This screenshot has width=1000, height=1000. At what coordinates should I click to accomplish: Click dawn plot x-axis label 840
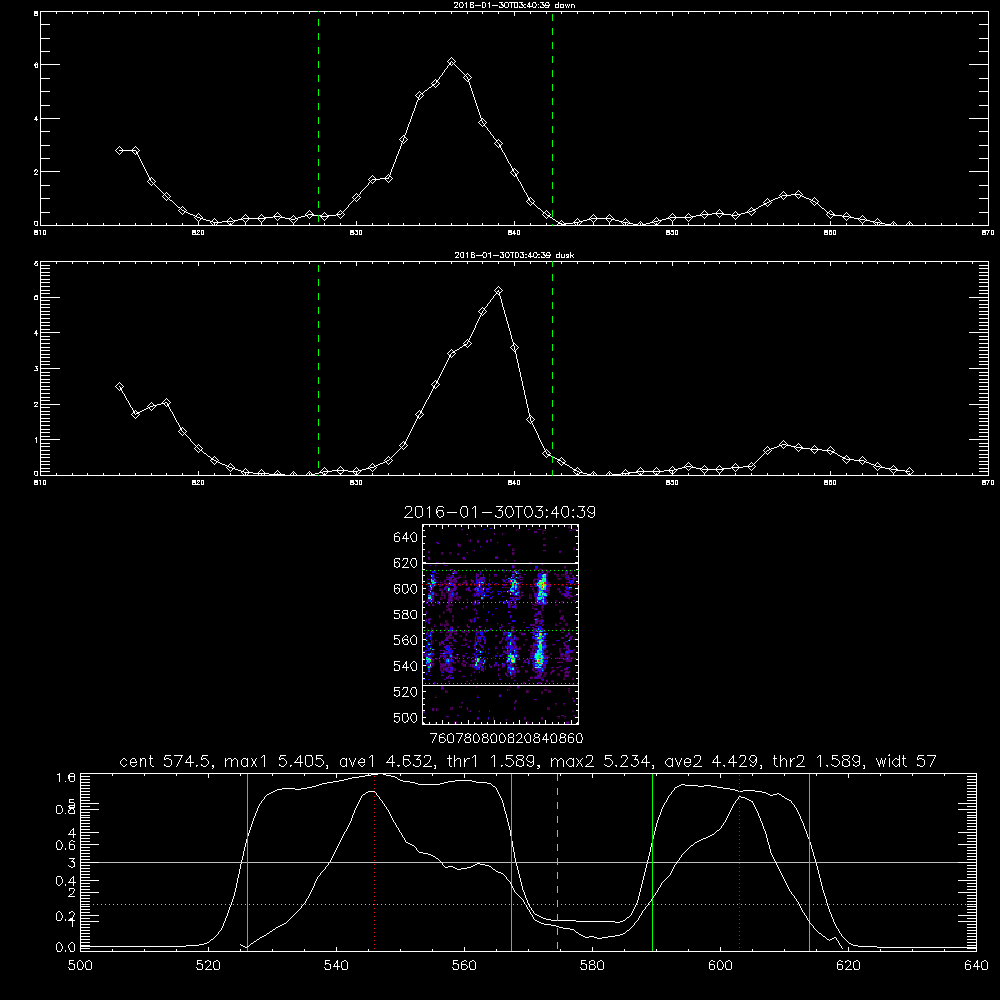[514, 233]
